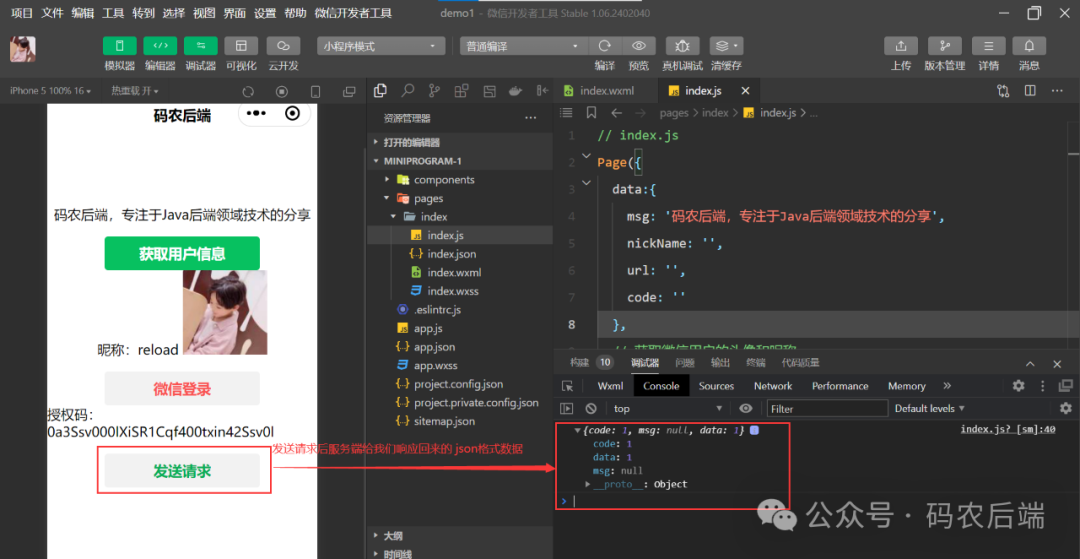Open 版本管理 version control
This screenshot has height=559, width=1080.
pos(945,46)
